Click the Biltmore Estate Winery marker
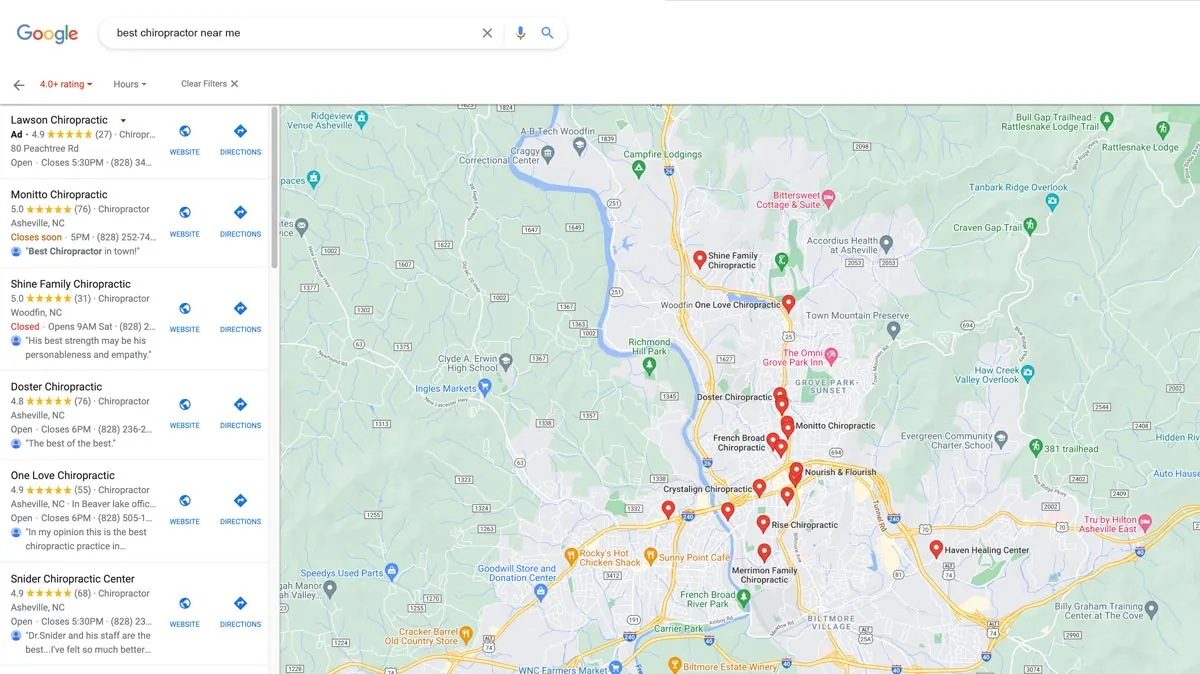The image size is (1200, 674). tap(676, 665)
